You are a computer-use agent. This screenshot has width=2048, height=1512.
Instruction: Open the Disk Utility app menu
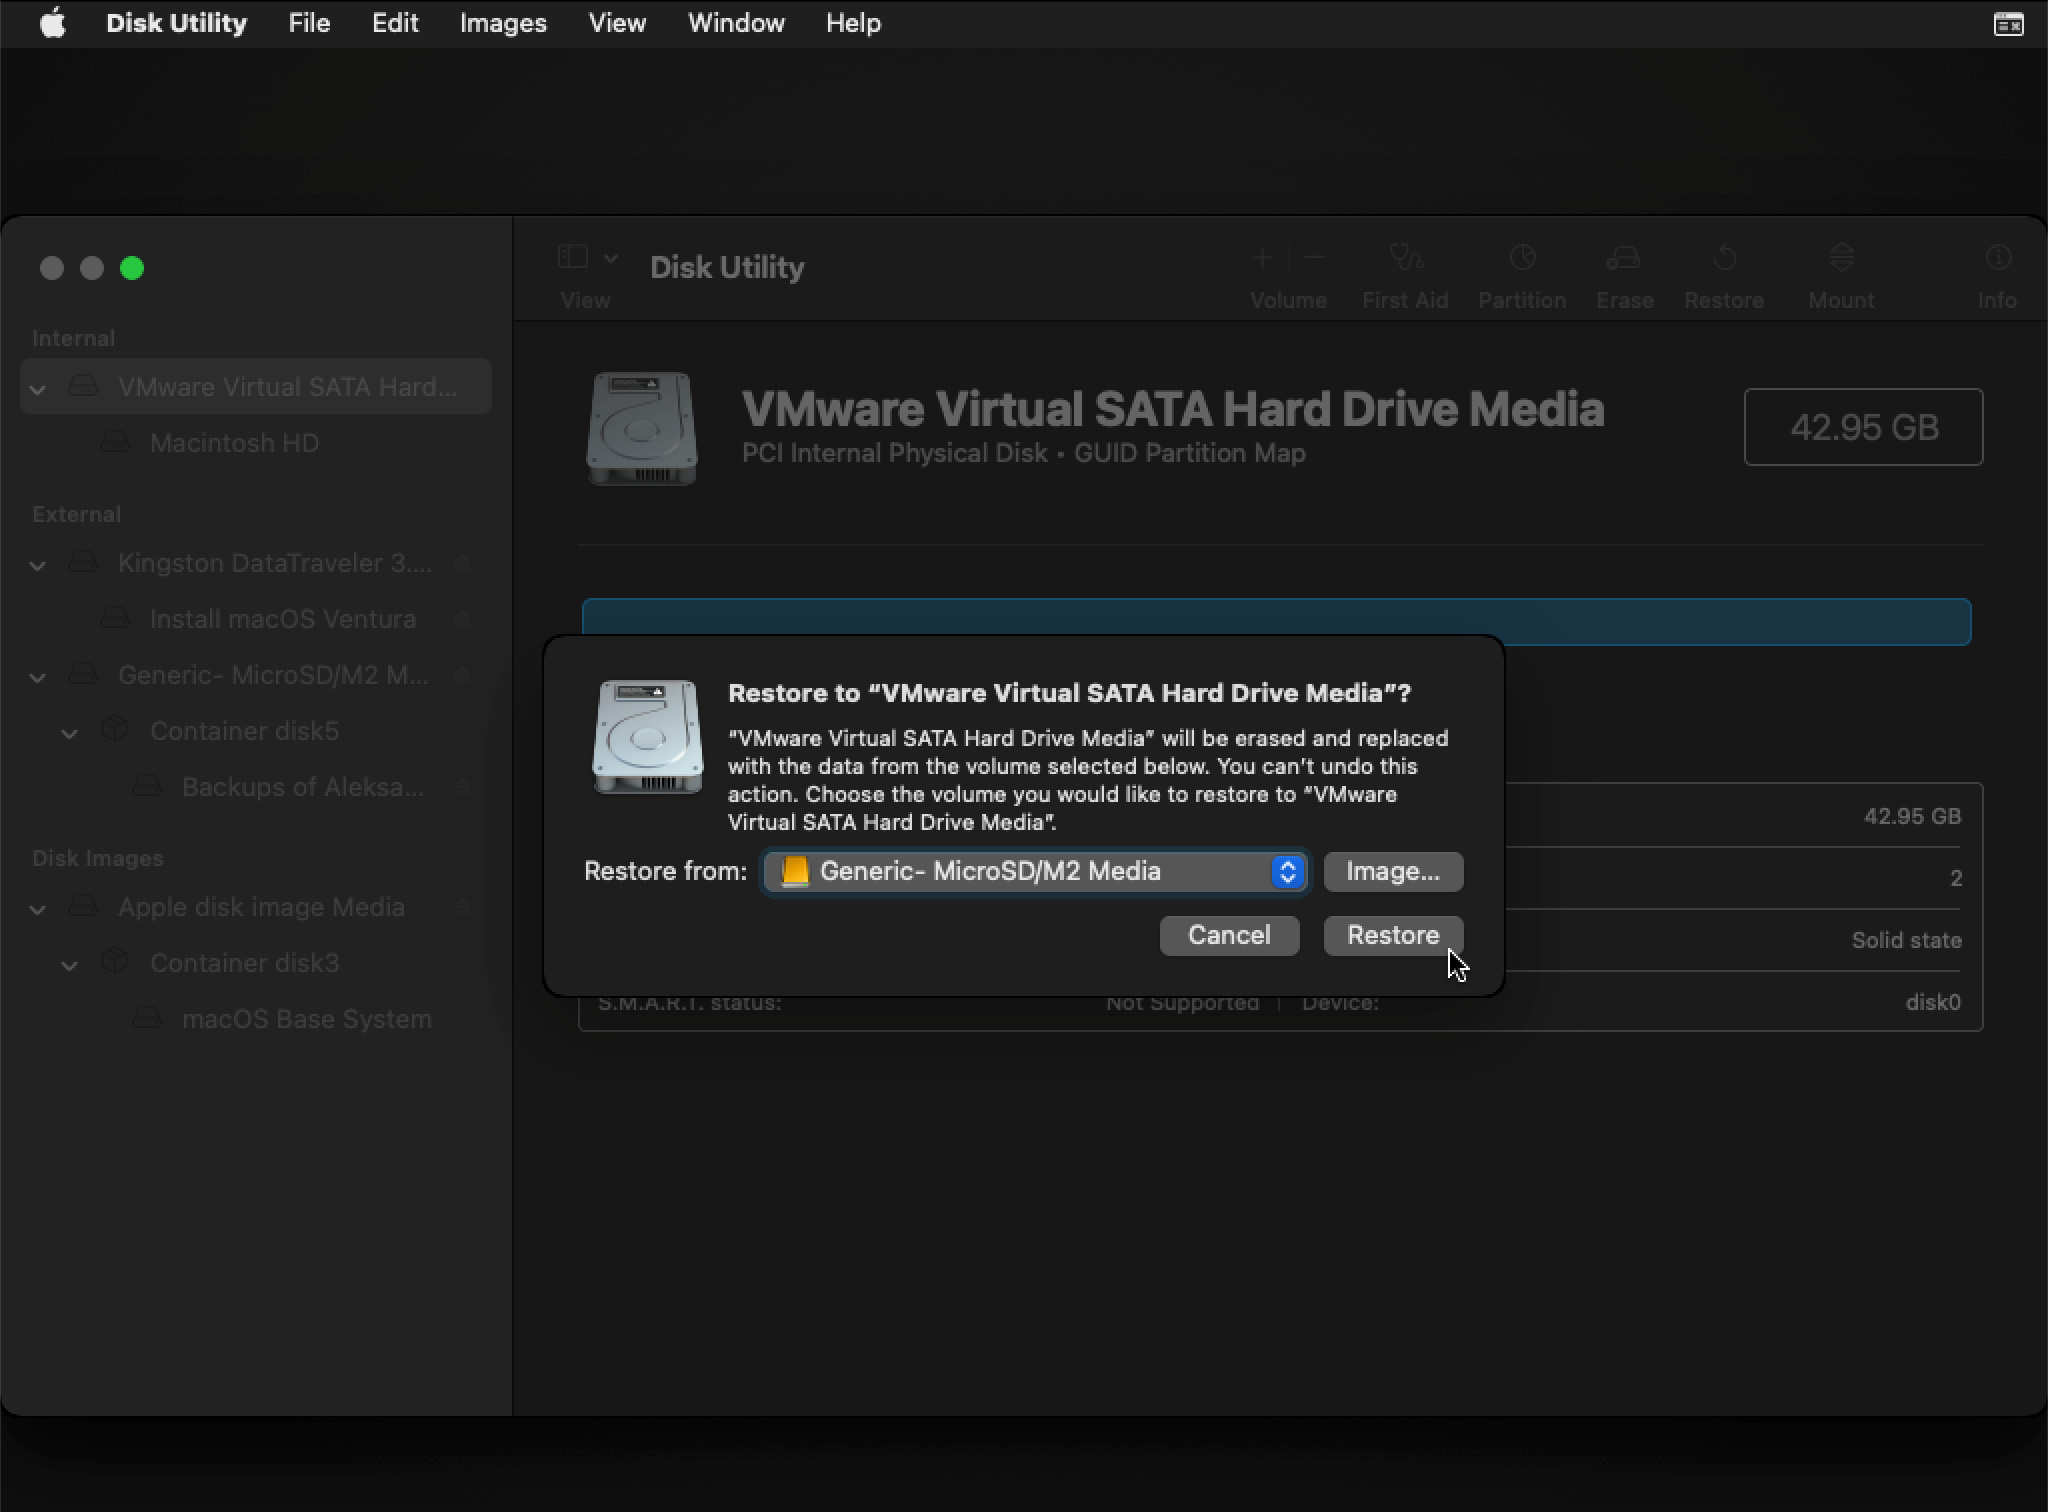[x=176, y=23]
